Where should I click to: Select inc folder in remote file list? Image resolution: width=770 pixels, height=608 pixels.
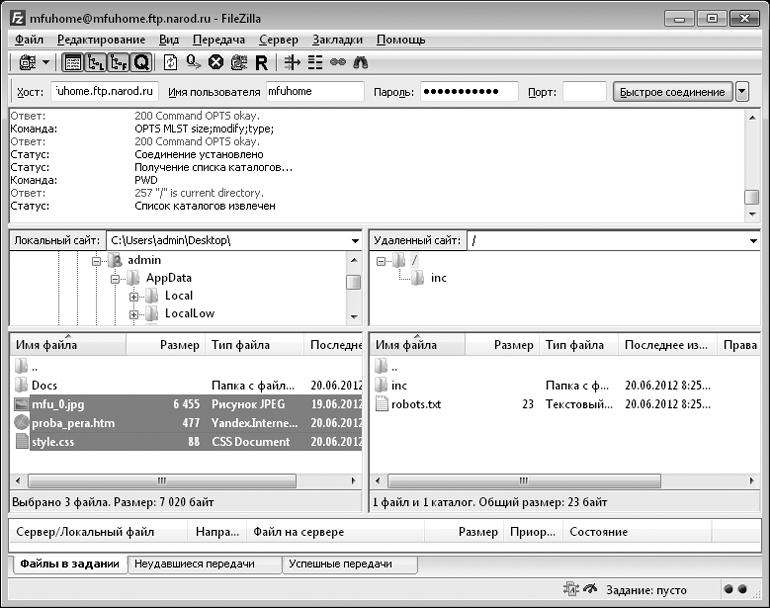pos(399,386)
